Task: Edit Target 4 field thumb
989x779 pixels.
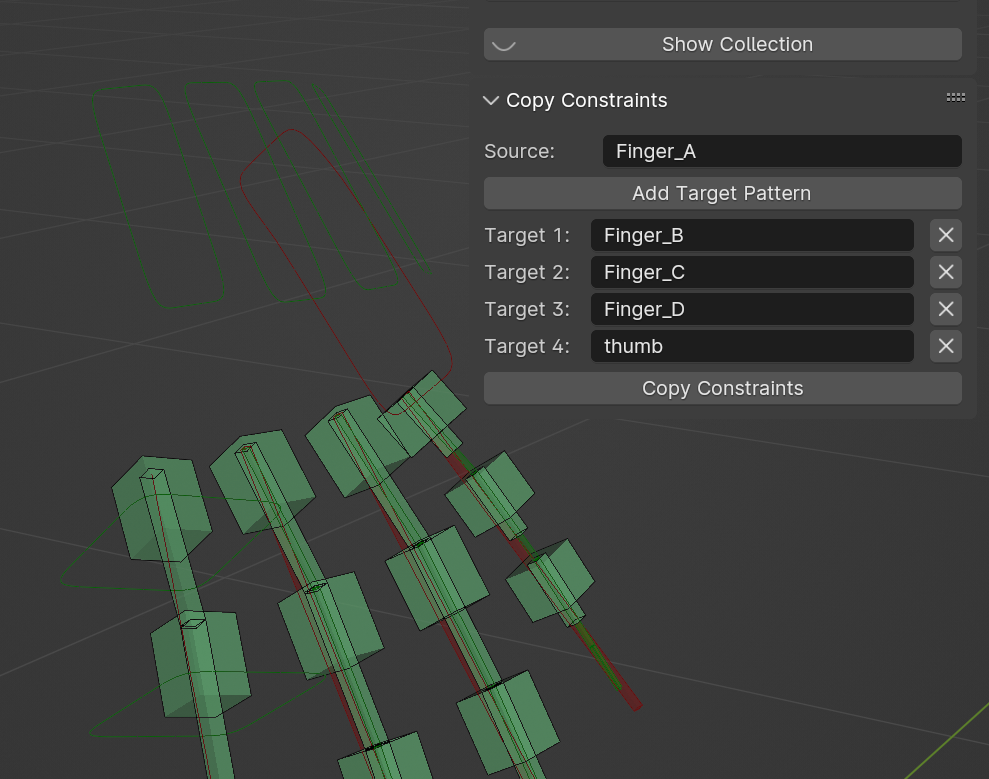Action: point(752,346)
